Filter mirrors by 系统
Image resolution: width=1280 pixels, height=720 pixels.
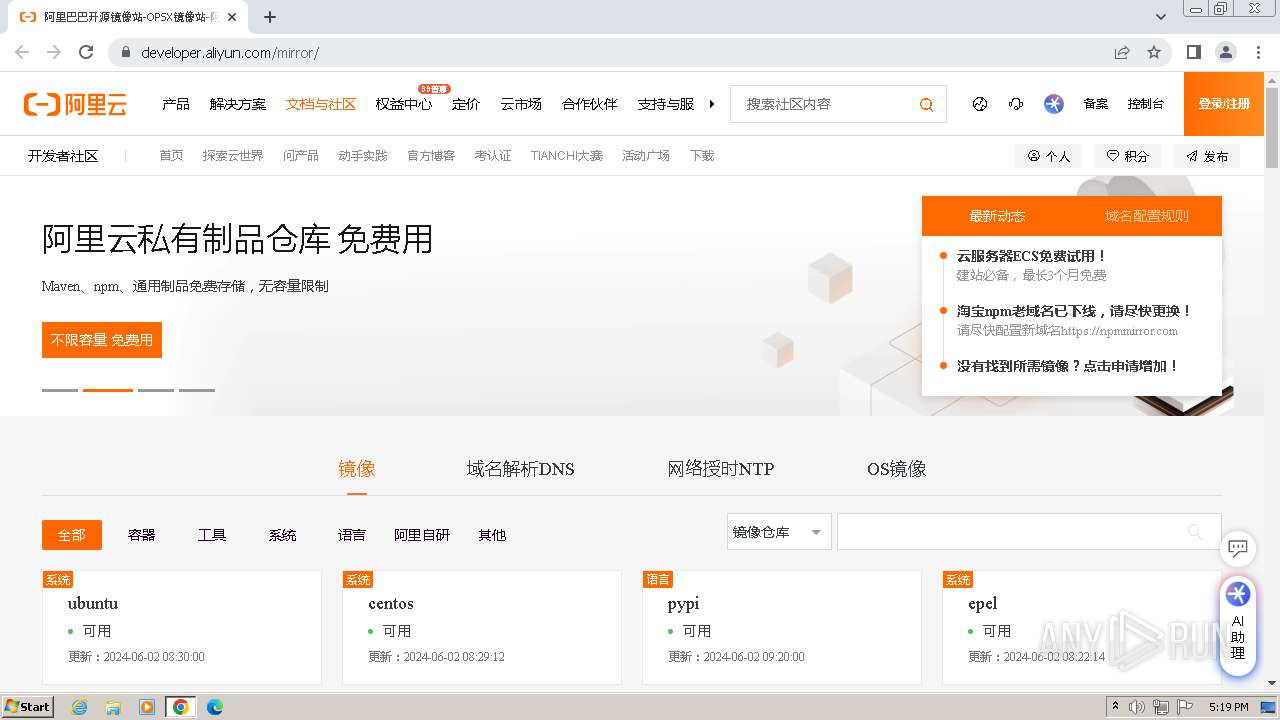(x=282, y=535)
